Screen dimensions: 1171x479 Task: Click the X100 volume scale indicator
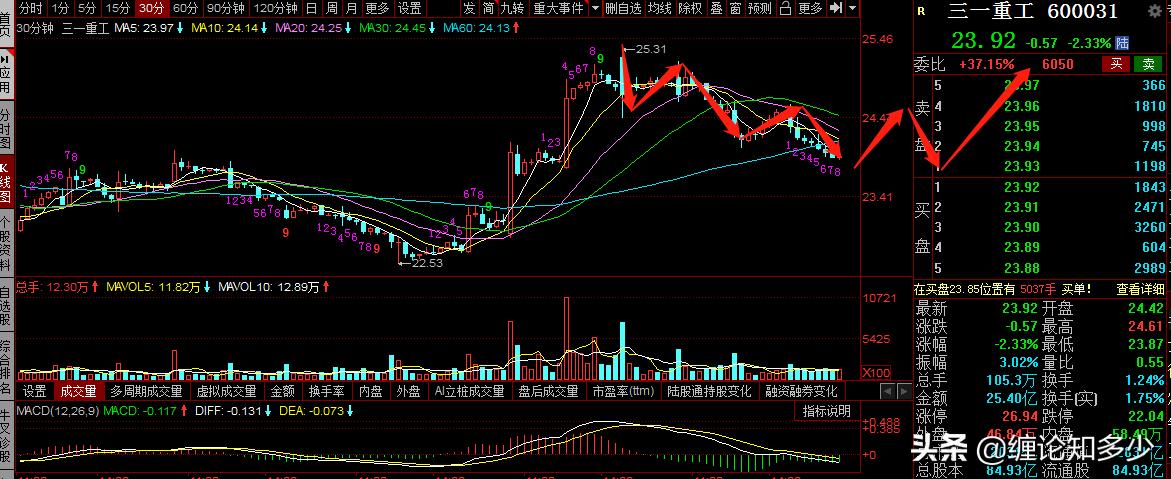875,373
